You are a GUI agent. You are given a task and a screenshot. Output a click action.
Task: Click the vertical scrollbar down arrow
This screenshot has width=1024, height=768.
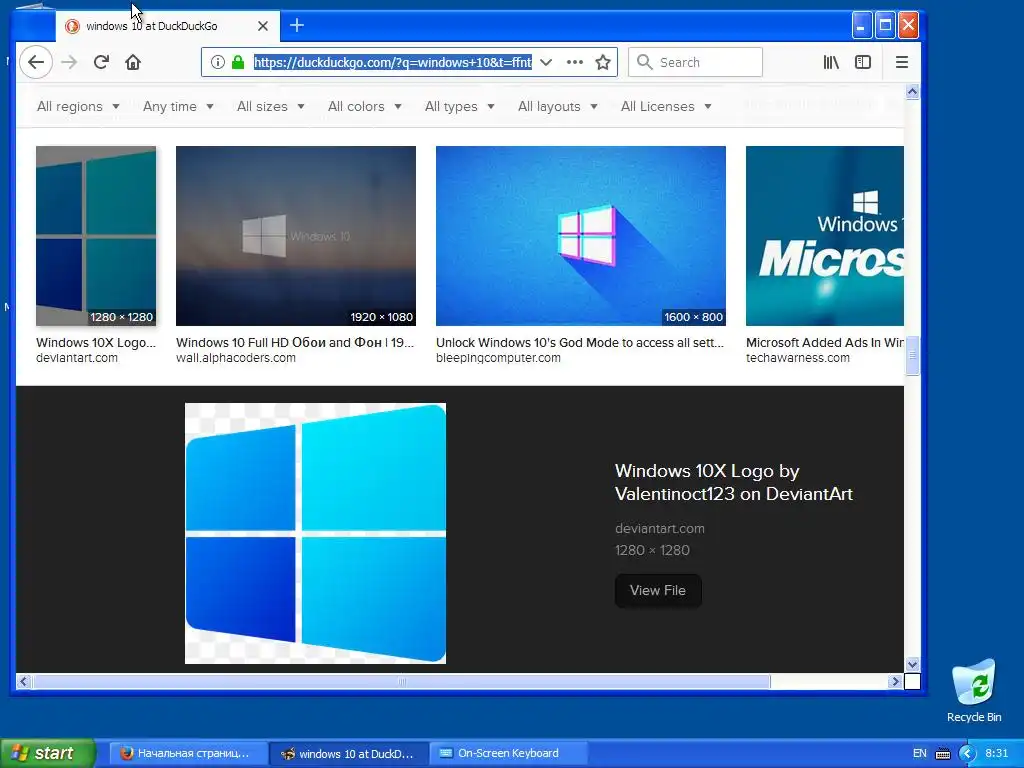[912, 665]
